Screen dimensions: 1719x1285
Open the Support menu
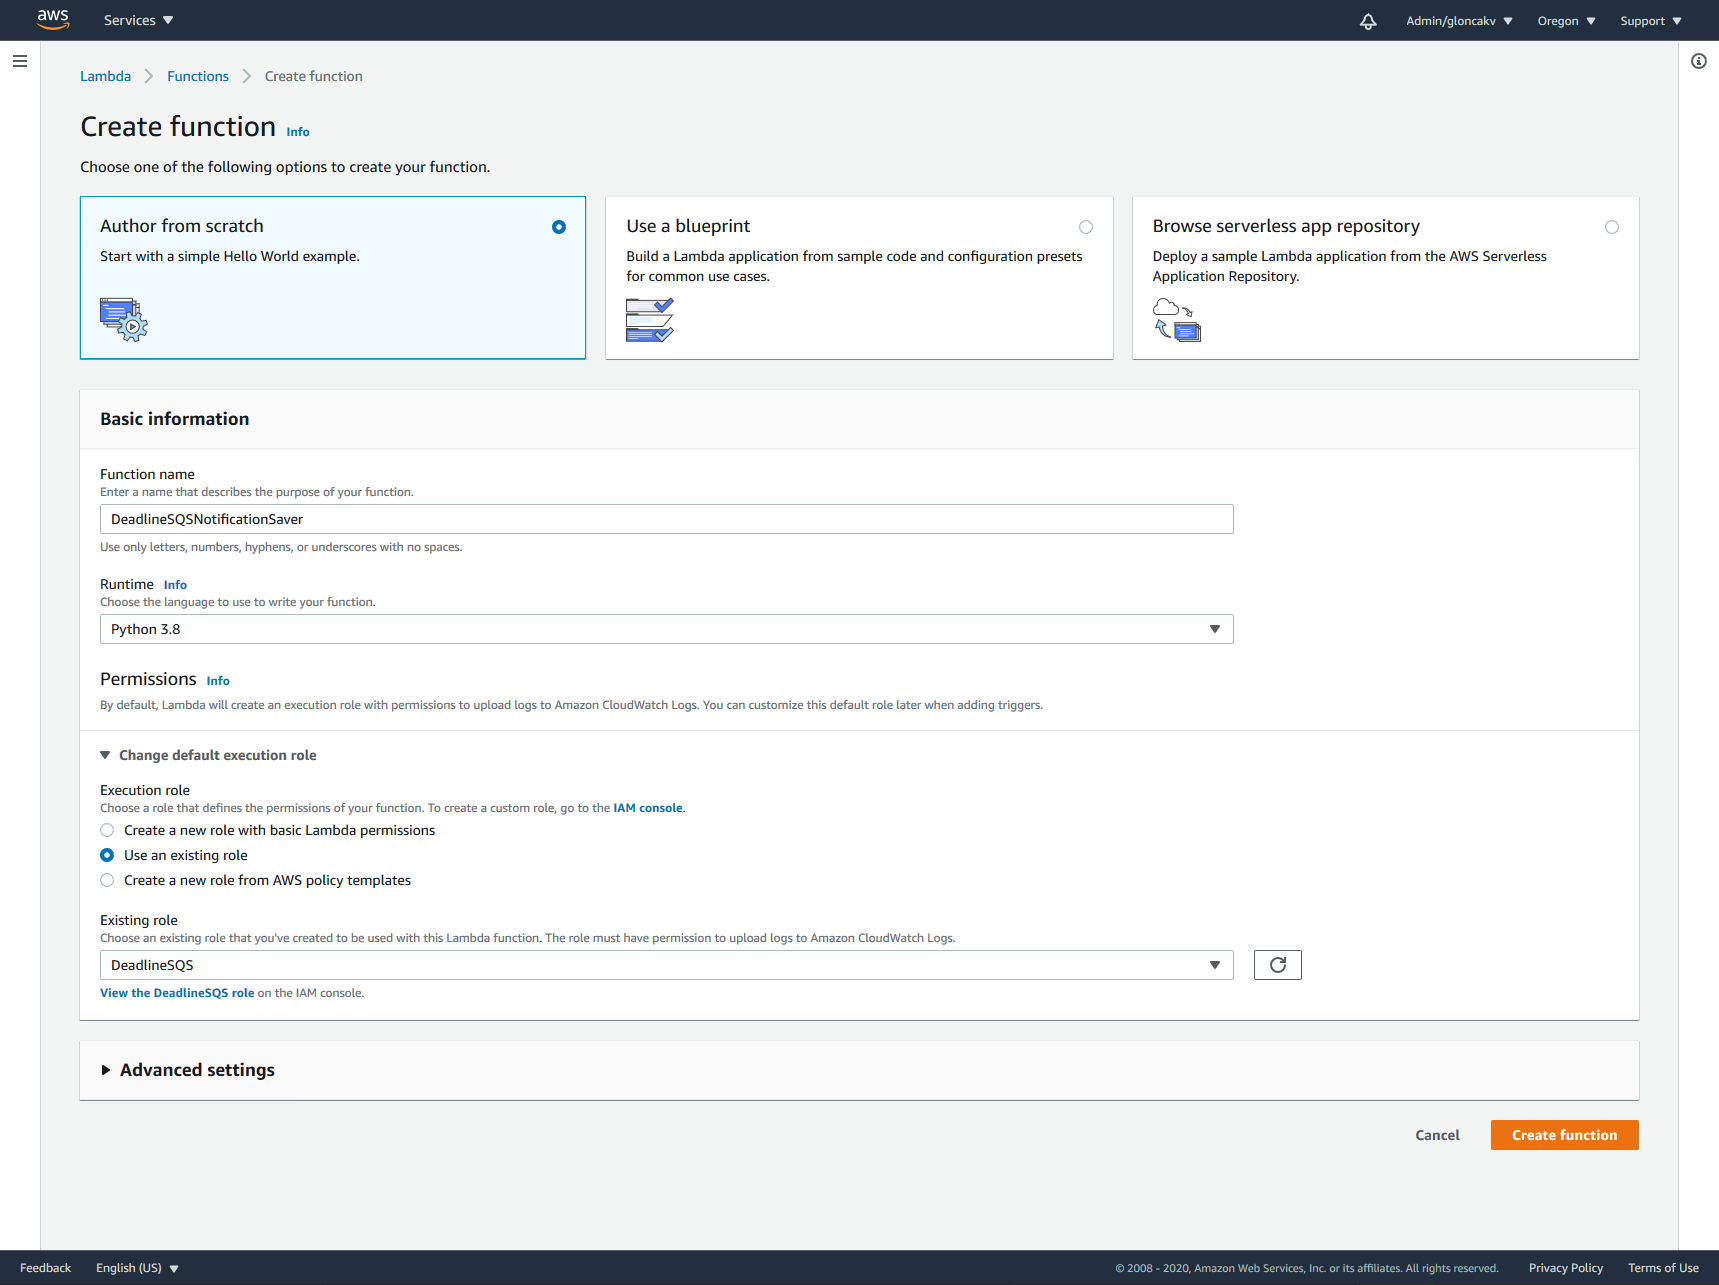point(1651,21)
